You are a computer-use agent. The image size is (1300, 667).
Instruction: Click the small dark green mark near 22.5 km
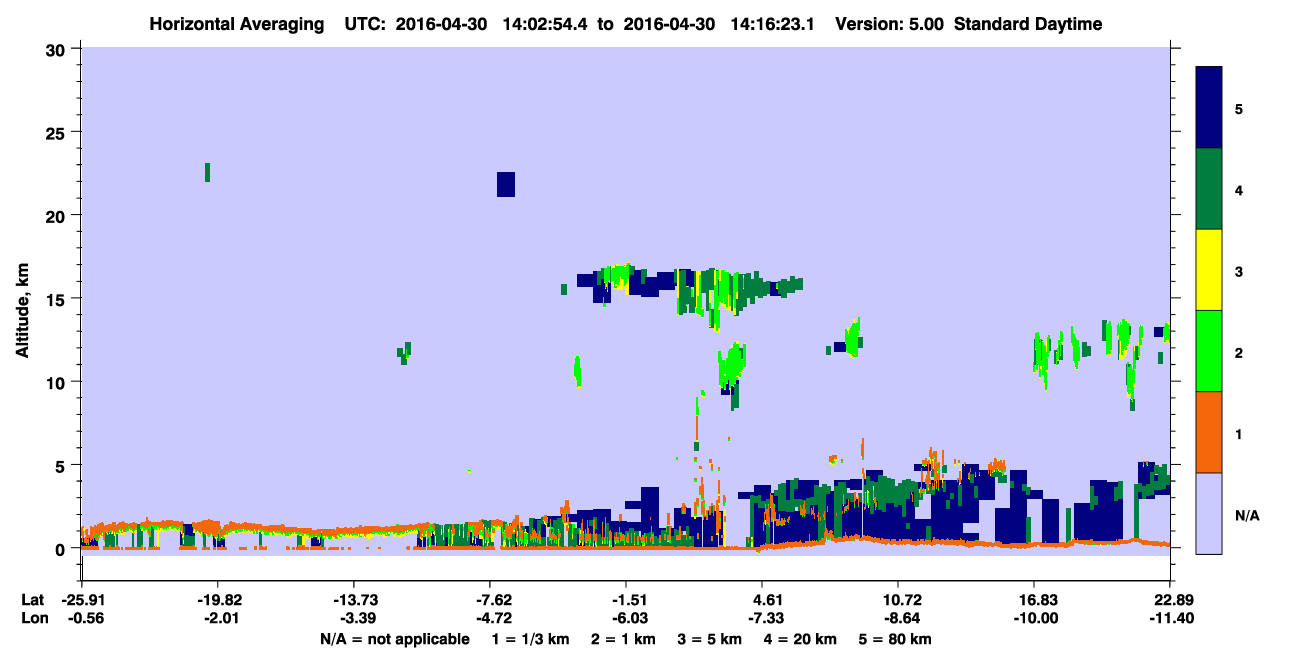click(x=207, y=172)
